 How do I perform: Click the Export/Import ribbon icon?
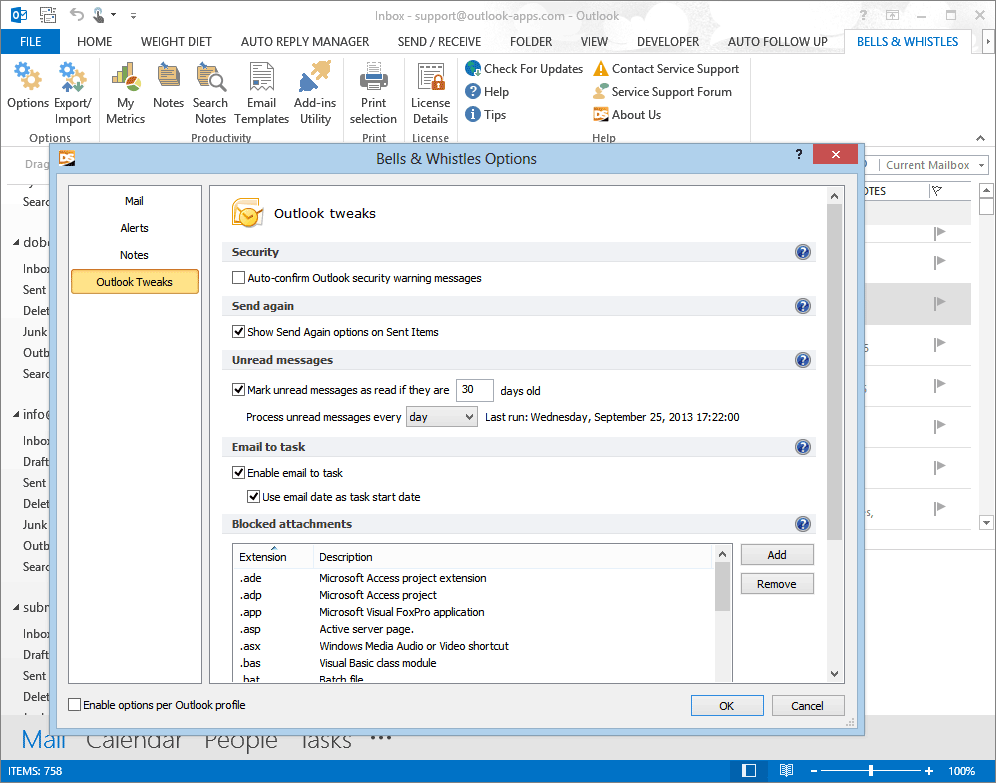[72, 93]
